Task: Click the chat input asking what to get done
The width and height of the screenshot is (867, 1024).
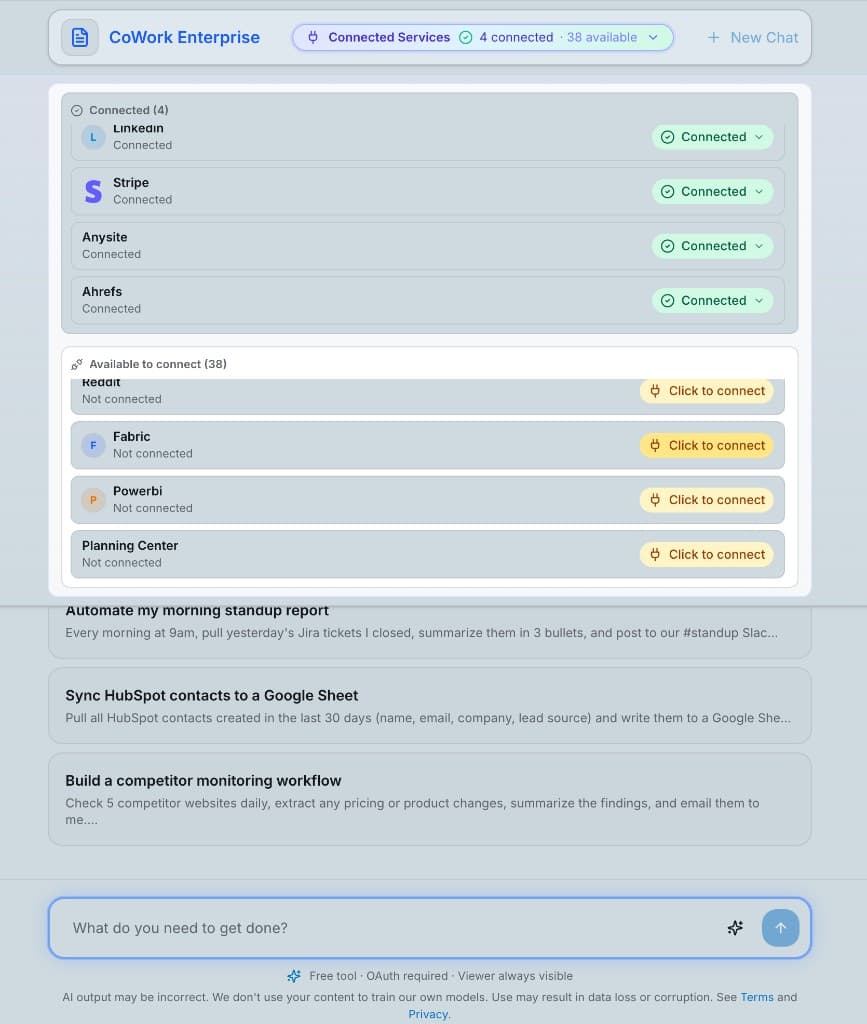Action: coord(300,928)
